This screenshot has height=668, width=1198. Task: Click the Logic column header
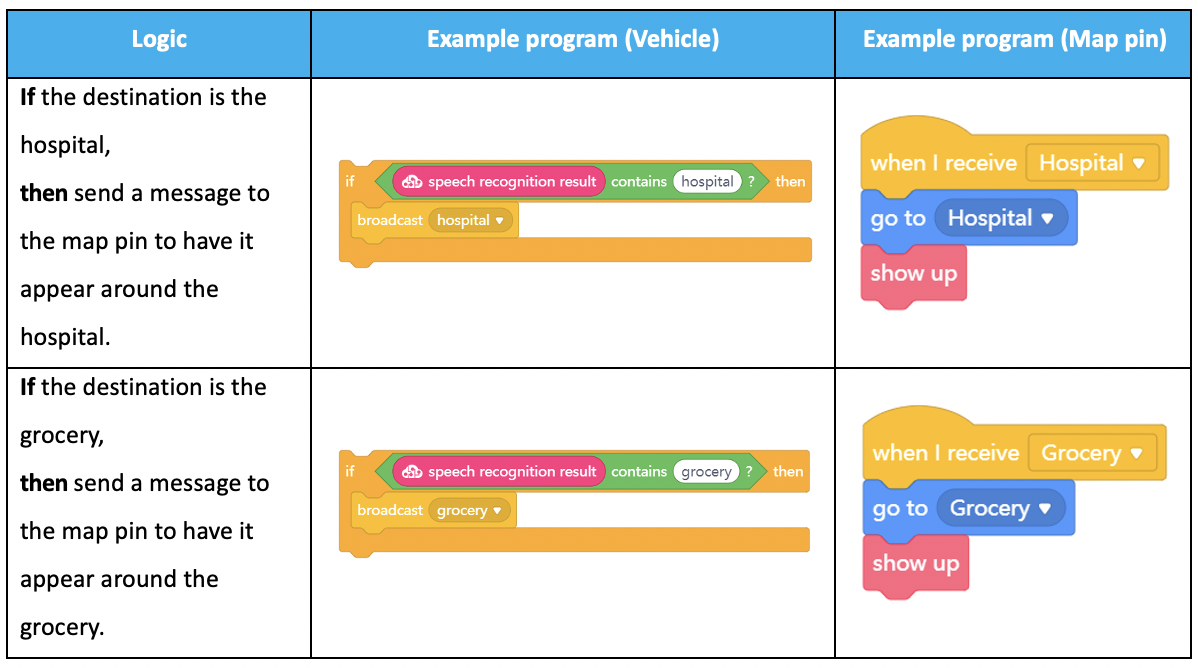click(x=159, y=40)
